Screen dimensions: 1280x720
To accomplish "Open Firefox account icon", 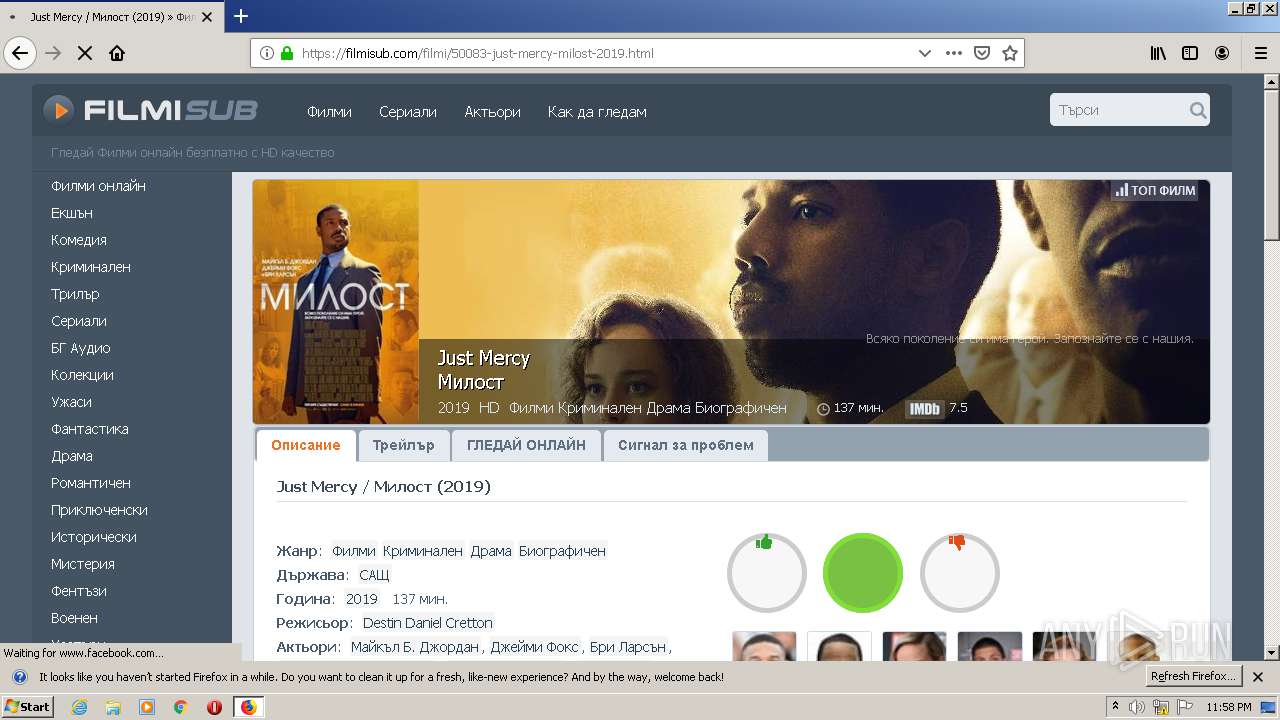I will [1222, 53].
